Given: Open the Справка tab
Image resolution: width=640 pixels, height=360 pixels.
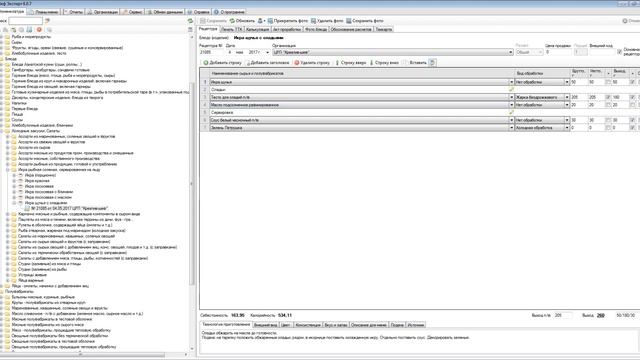Looking at the screenshot, I should pos(198,12).
